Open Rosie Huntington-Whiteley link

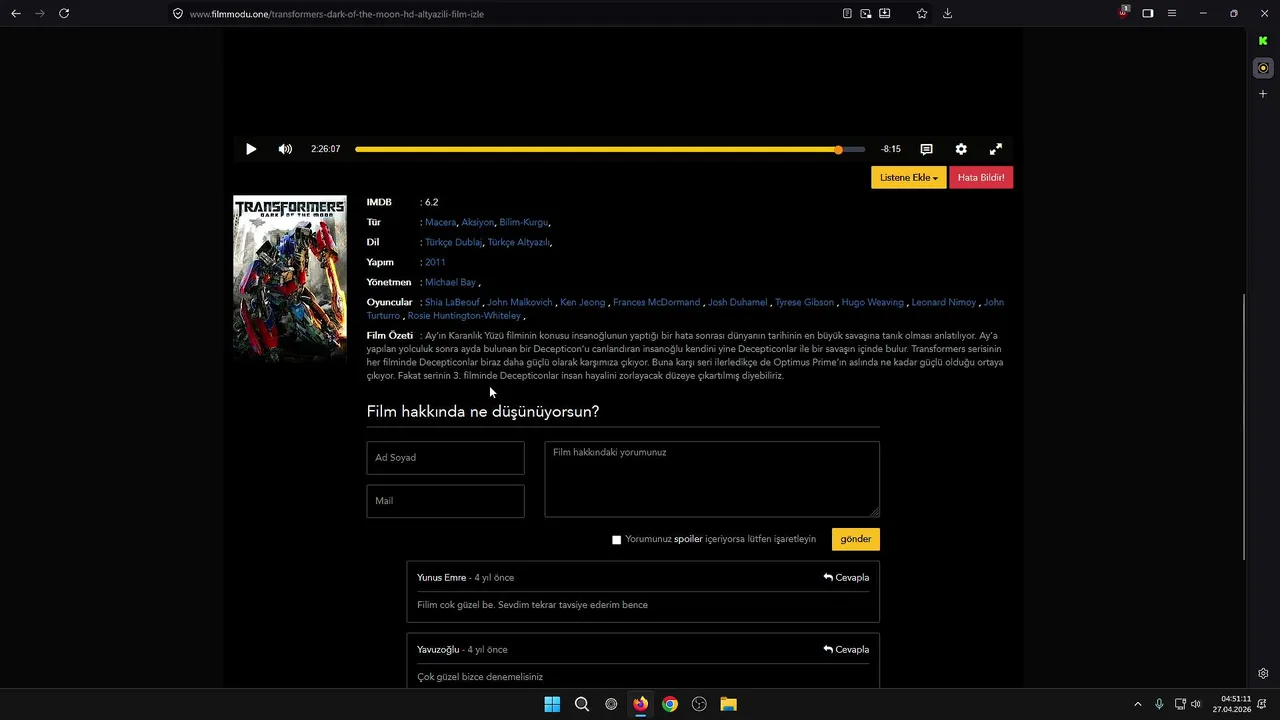point(464,316)
